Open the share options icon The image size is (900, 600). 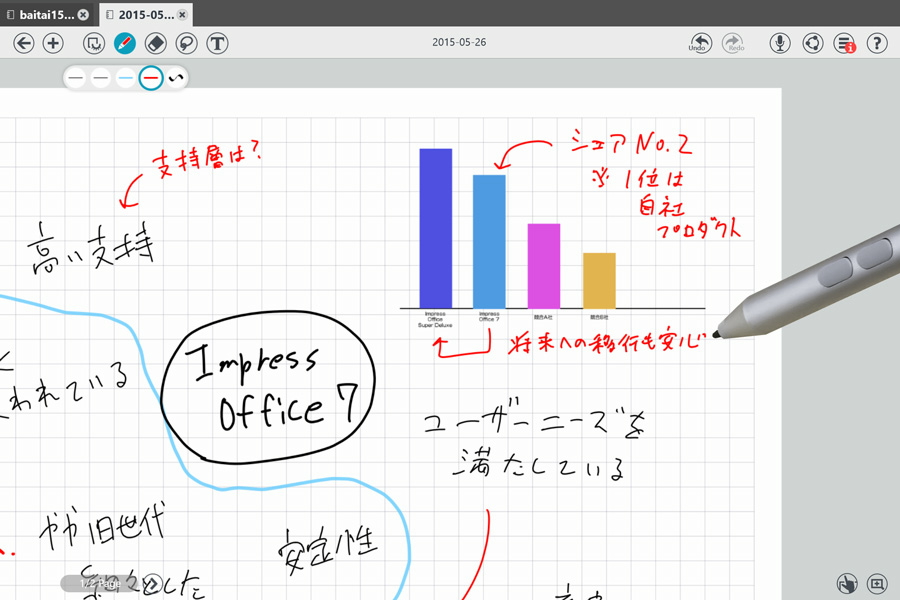[x=813, y=43]
